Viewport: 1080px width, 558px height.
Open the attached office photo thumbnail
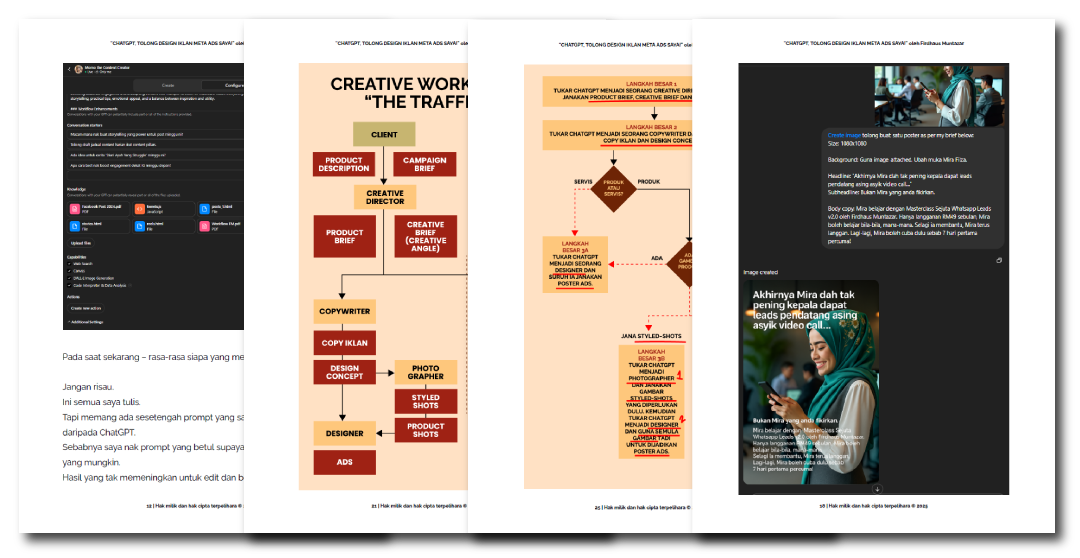click(x=939, y=96)
